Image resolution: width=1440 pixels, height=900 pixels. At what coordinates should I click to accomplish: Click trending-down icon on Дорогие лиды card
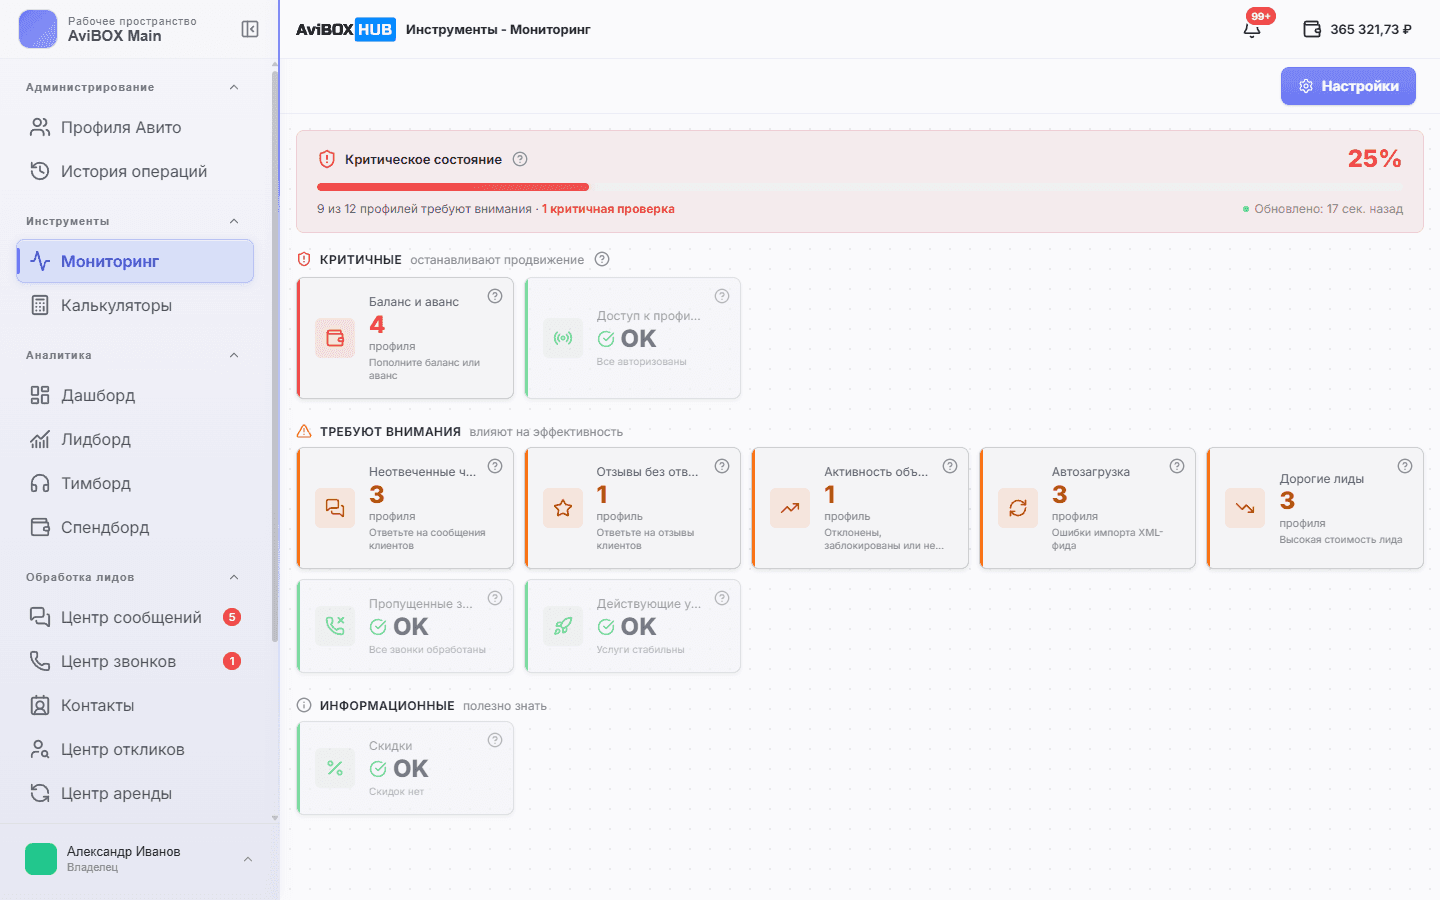1245,508
